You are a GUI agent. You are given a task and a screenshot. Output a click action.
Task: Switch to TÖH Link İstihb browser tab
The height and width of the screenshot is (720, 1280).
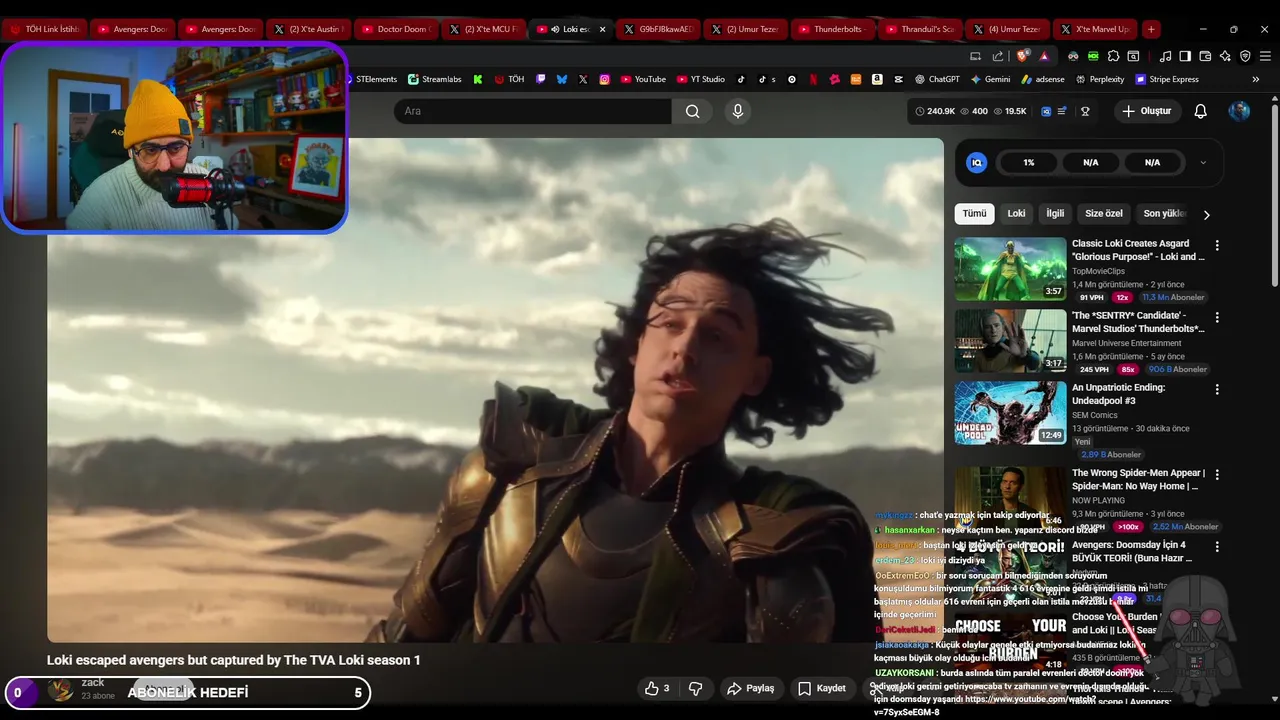[x=44, y=29]
